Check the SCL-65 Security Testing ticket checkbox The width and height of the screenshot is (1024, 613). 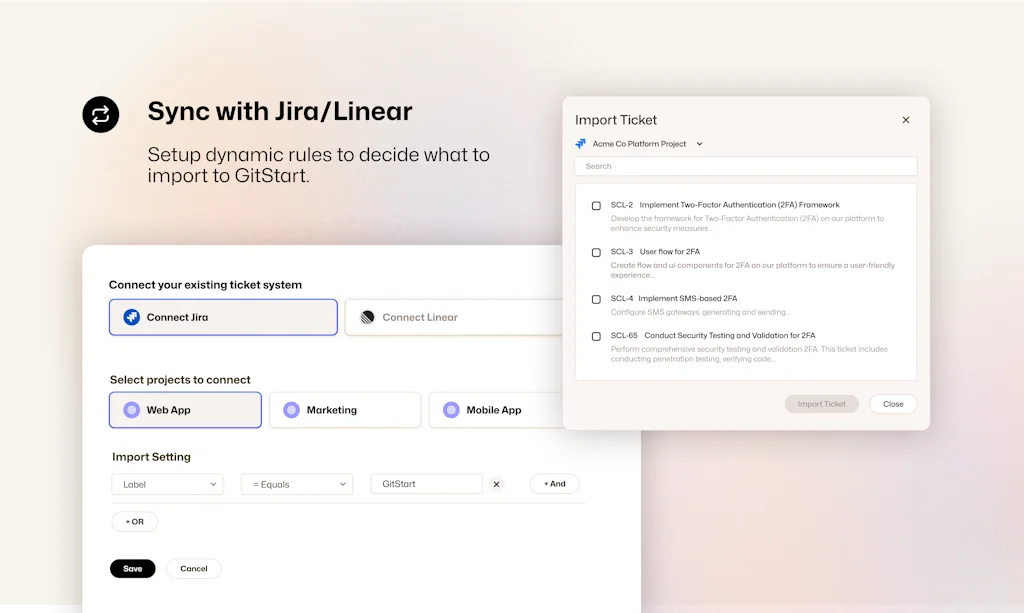tap(596, 336)
